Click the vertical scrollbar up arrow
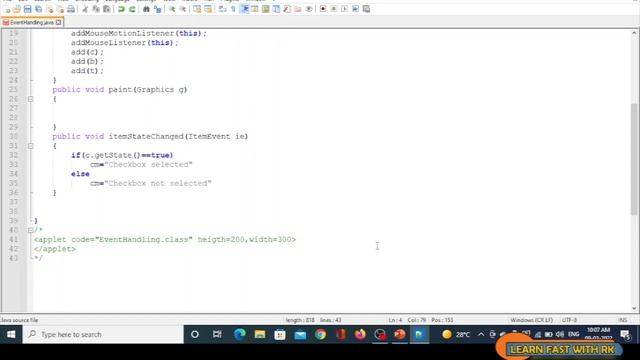Image resolution: width=640 pixels, height=360 pixels. tap(634, 33)
